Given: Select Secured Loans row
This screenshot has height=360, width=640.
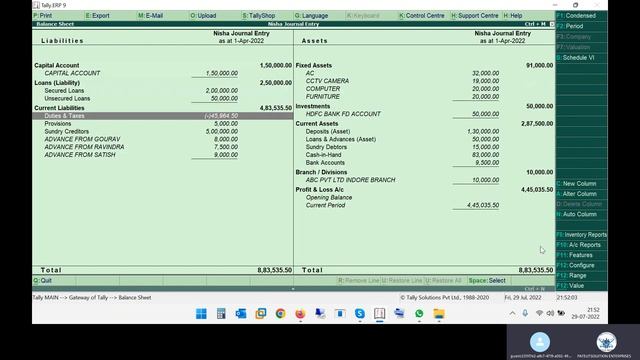Looking at the screenshot, I should pyautogui.click(x=162, y=91).
